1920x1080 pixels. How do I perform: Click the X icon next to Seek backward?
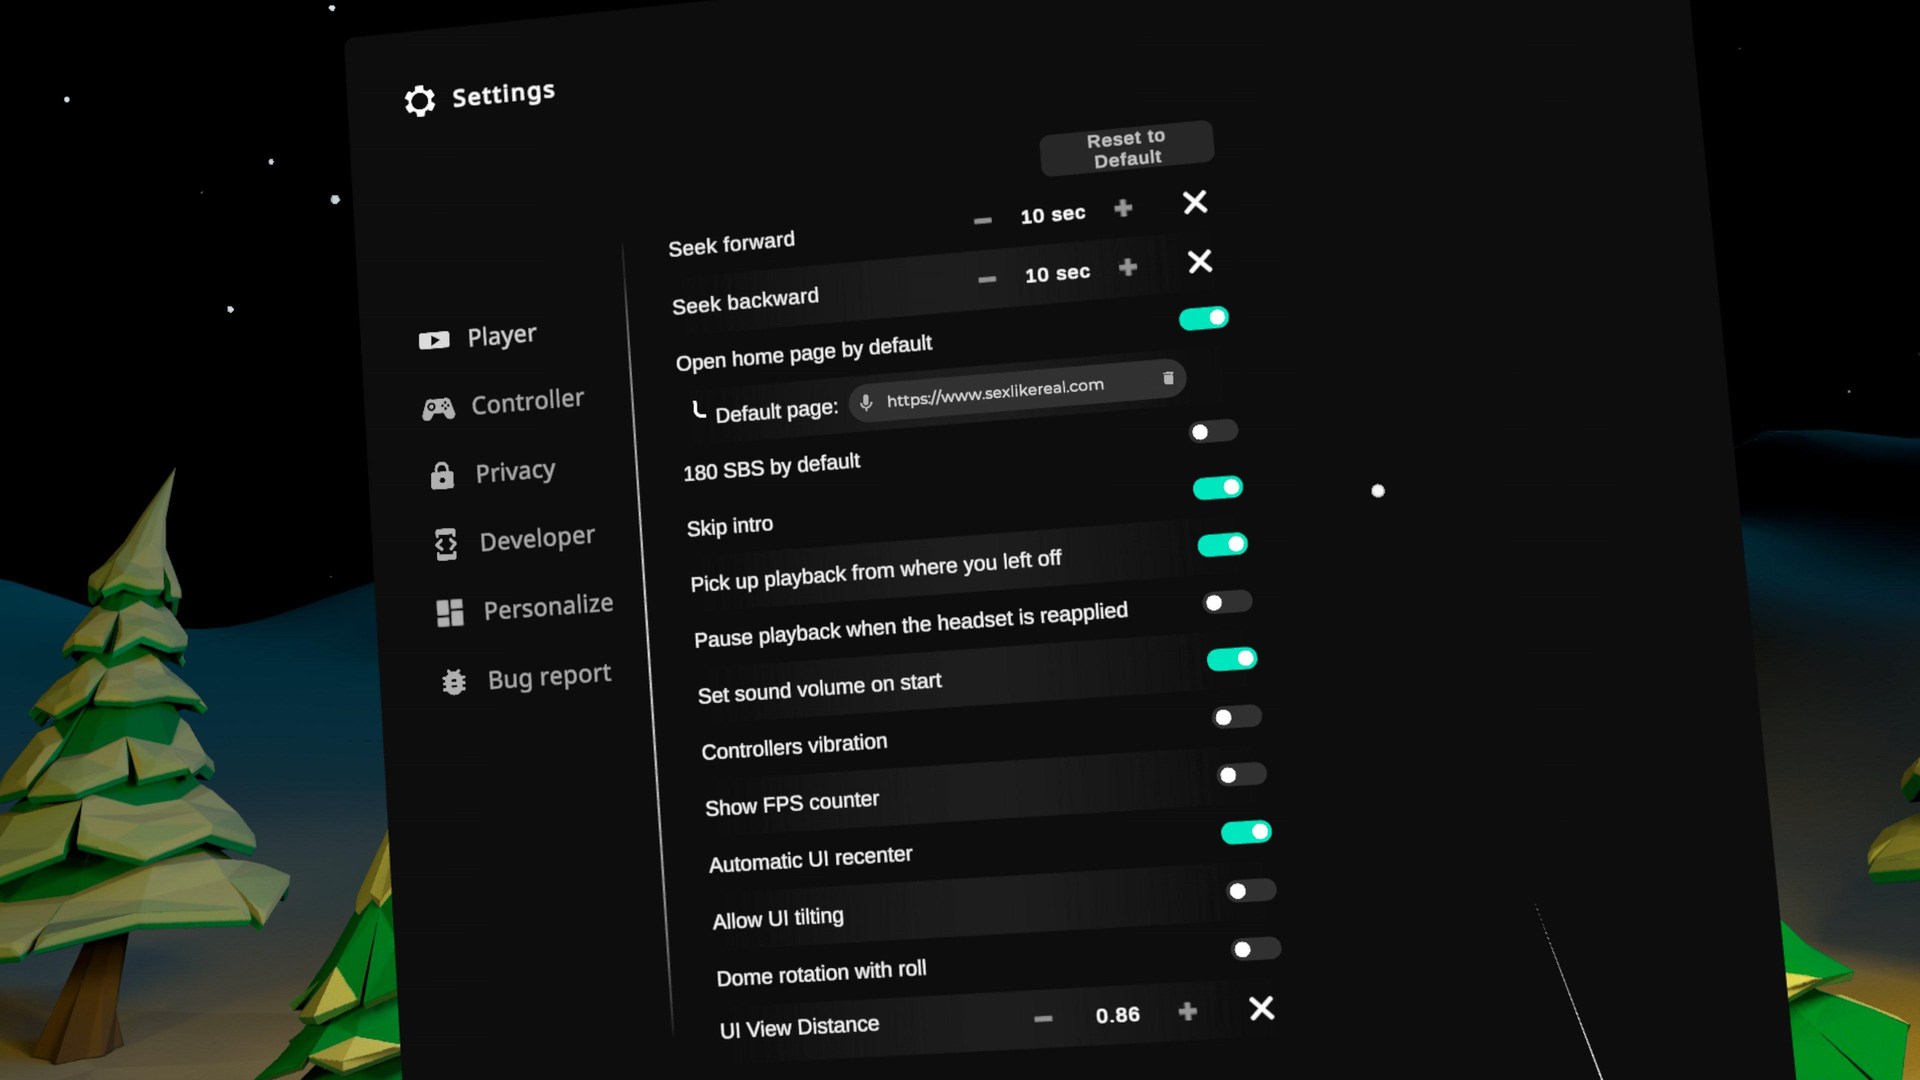(1199, 262)
